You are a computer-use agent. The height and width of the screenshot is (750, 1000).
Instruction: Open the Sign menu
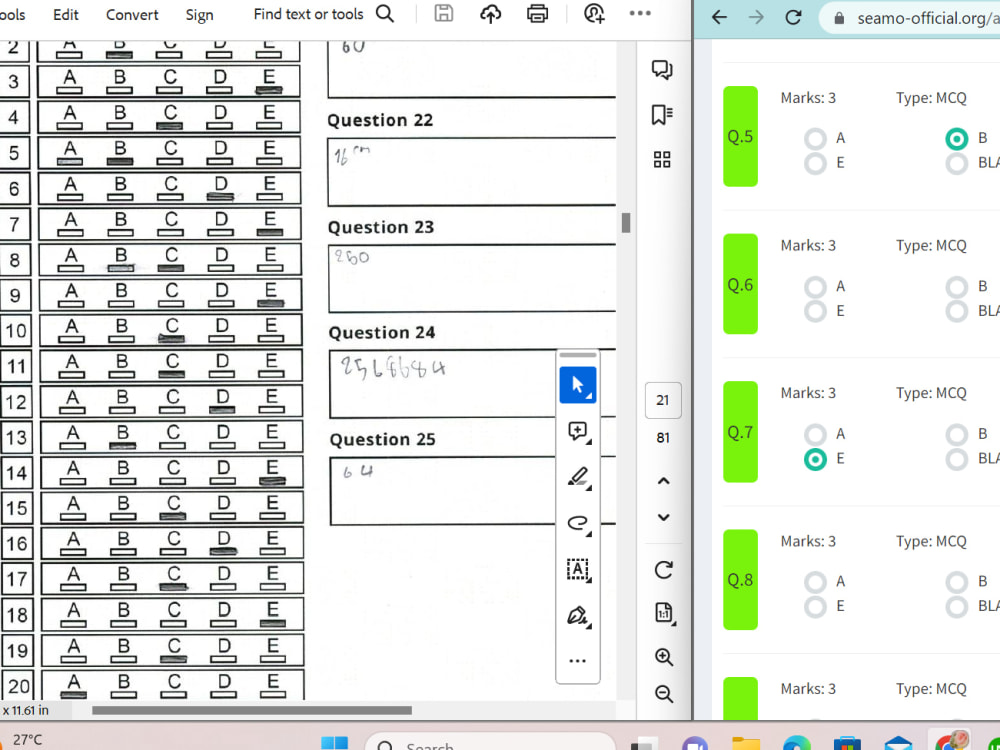tap(199, 15)
